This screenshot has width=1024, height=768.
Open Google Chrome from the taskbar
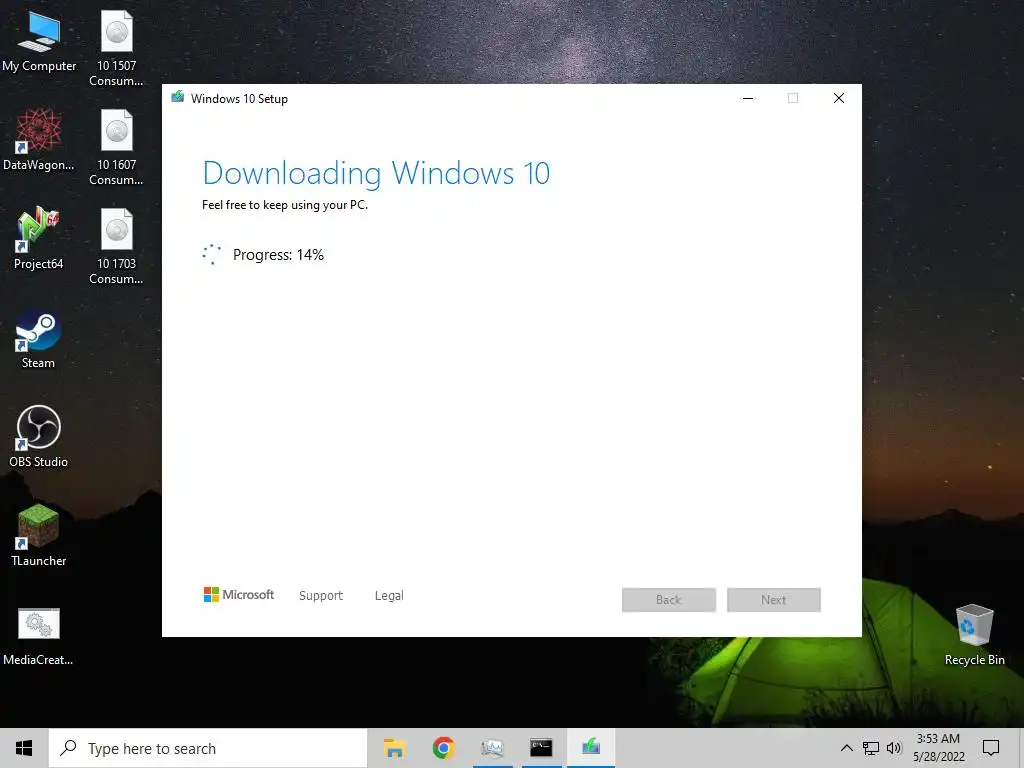click(443, 748)
